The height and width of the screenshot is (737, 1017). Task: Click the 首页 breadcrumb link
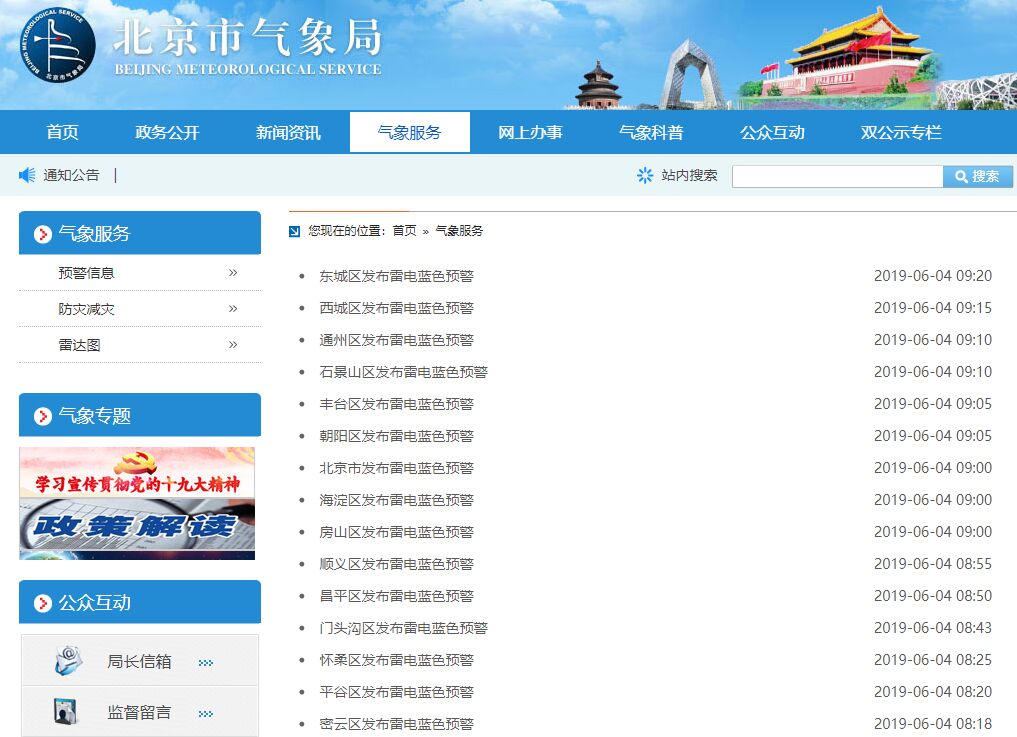pyautogui.click(x=405, y=231)
